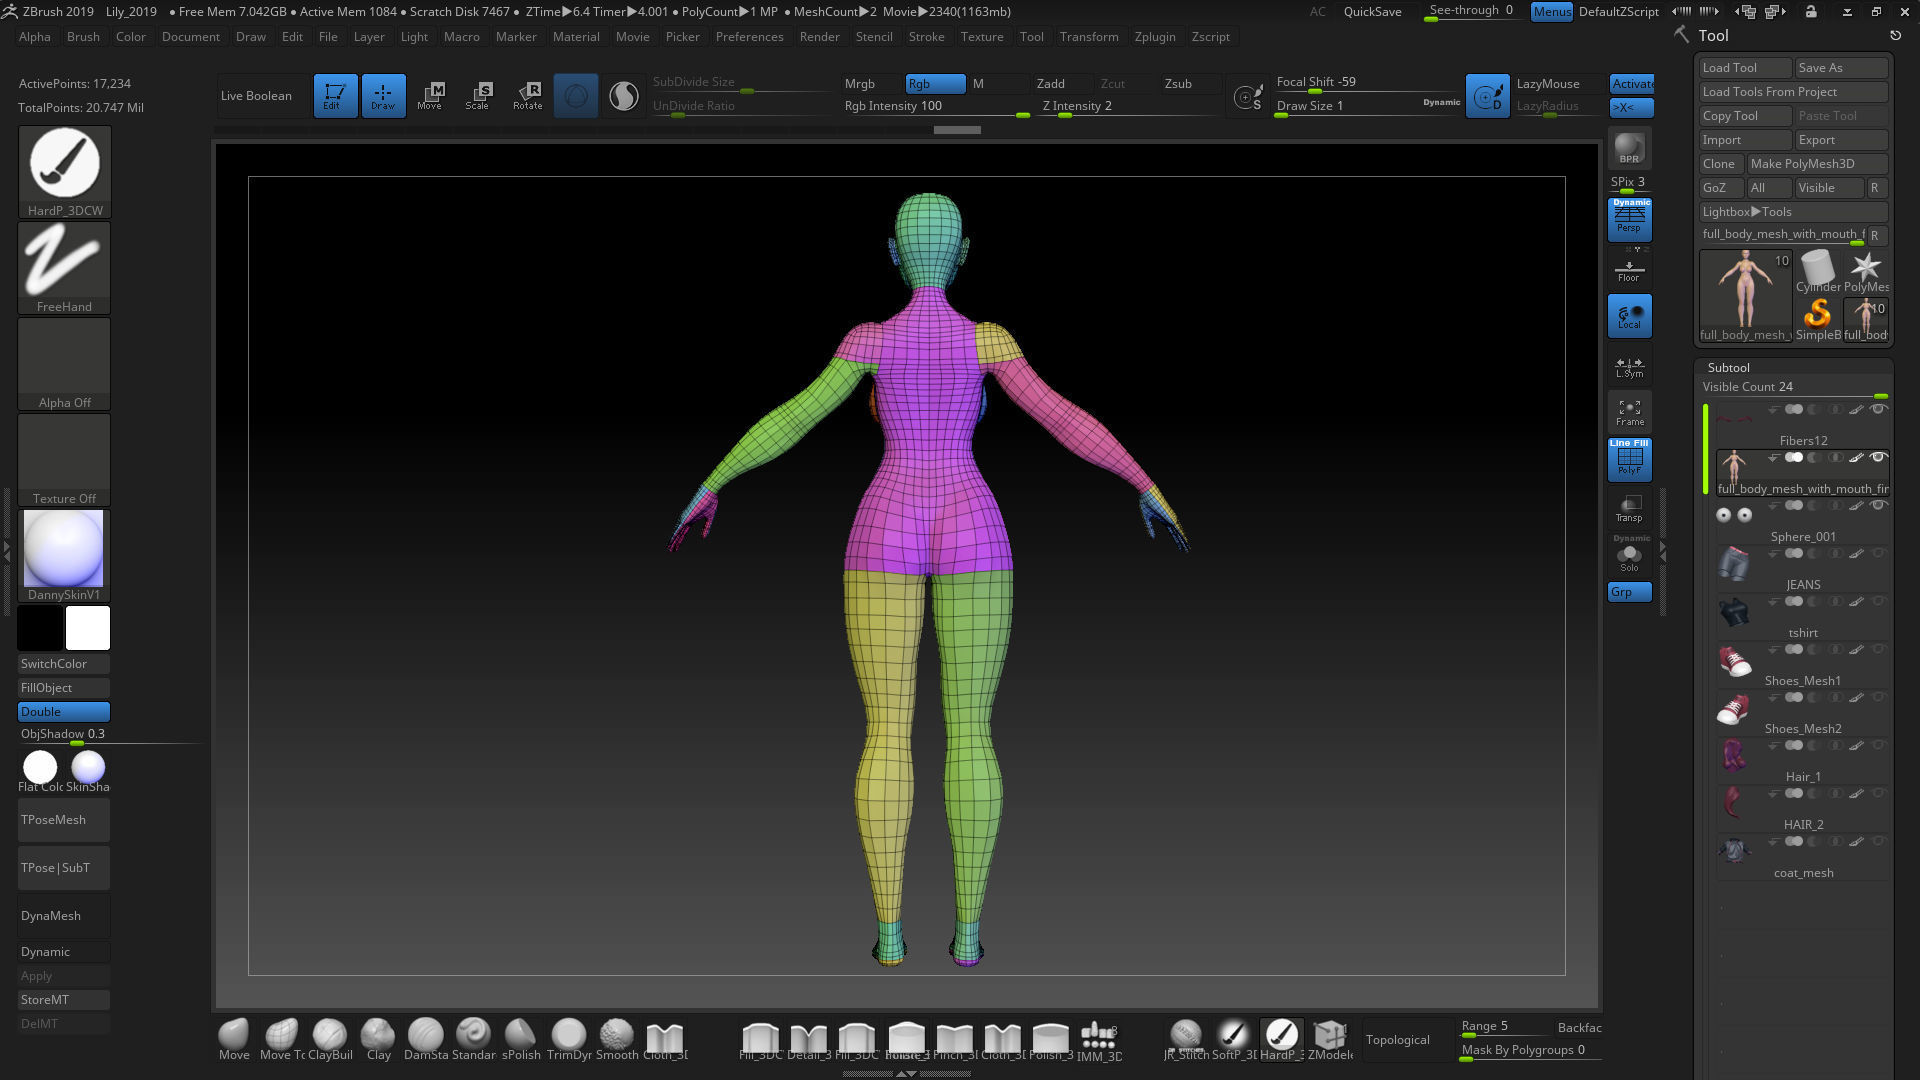The image size is (1920, 1080).
Task: Open the DannySkinV1 material sphere
Action: tap(64, 556)
